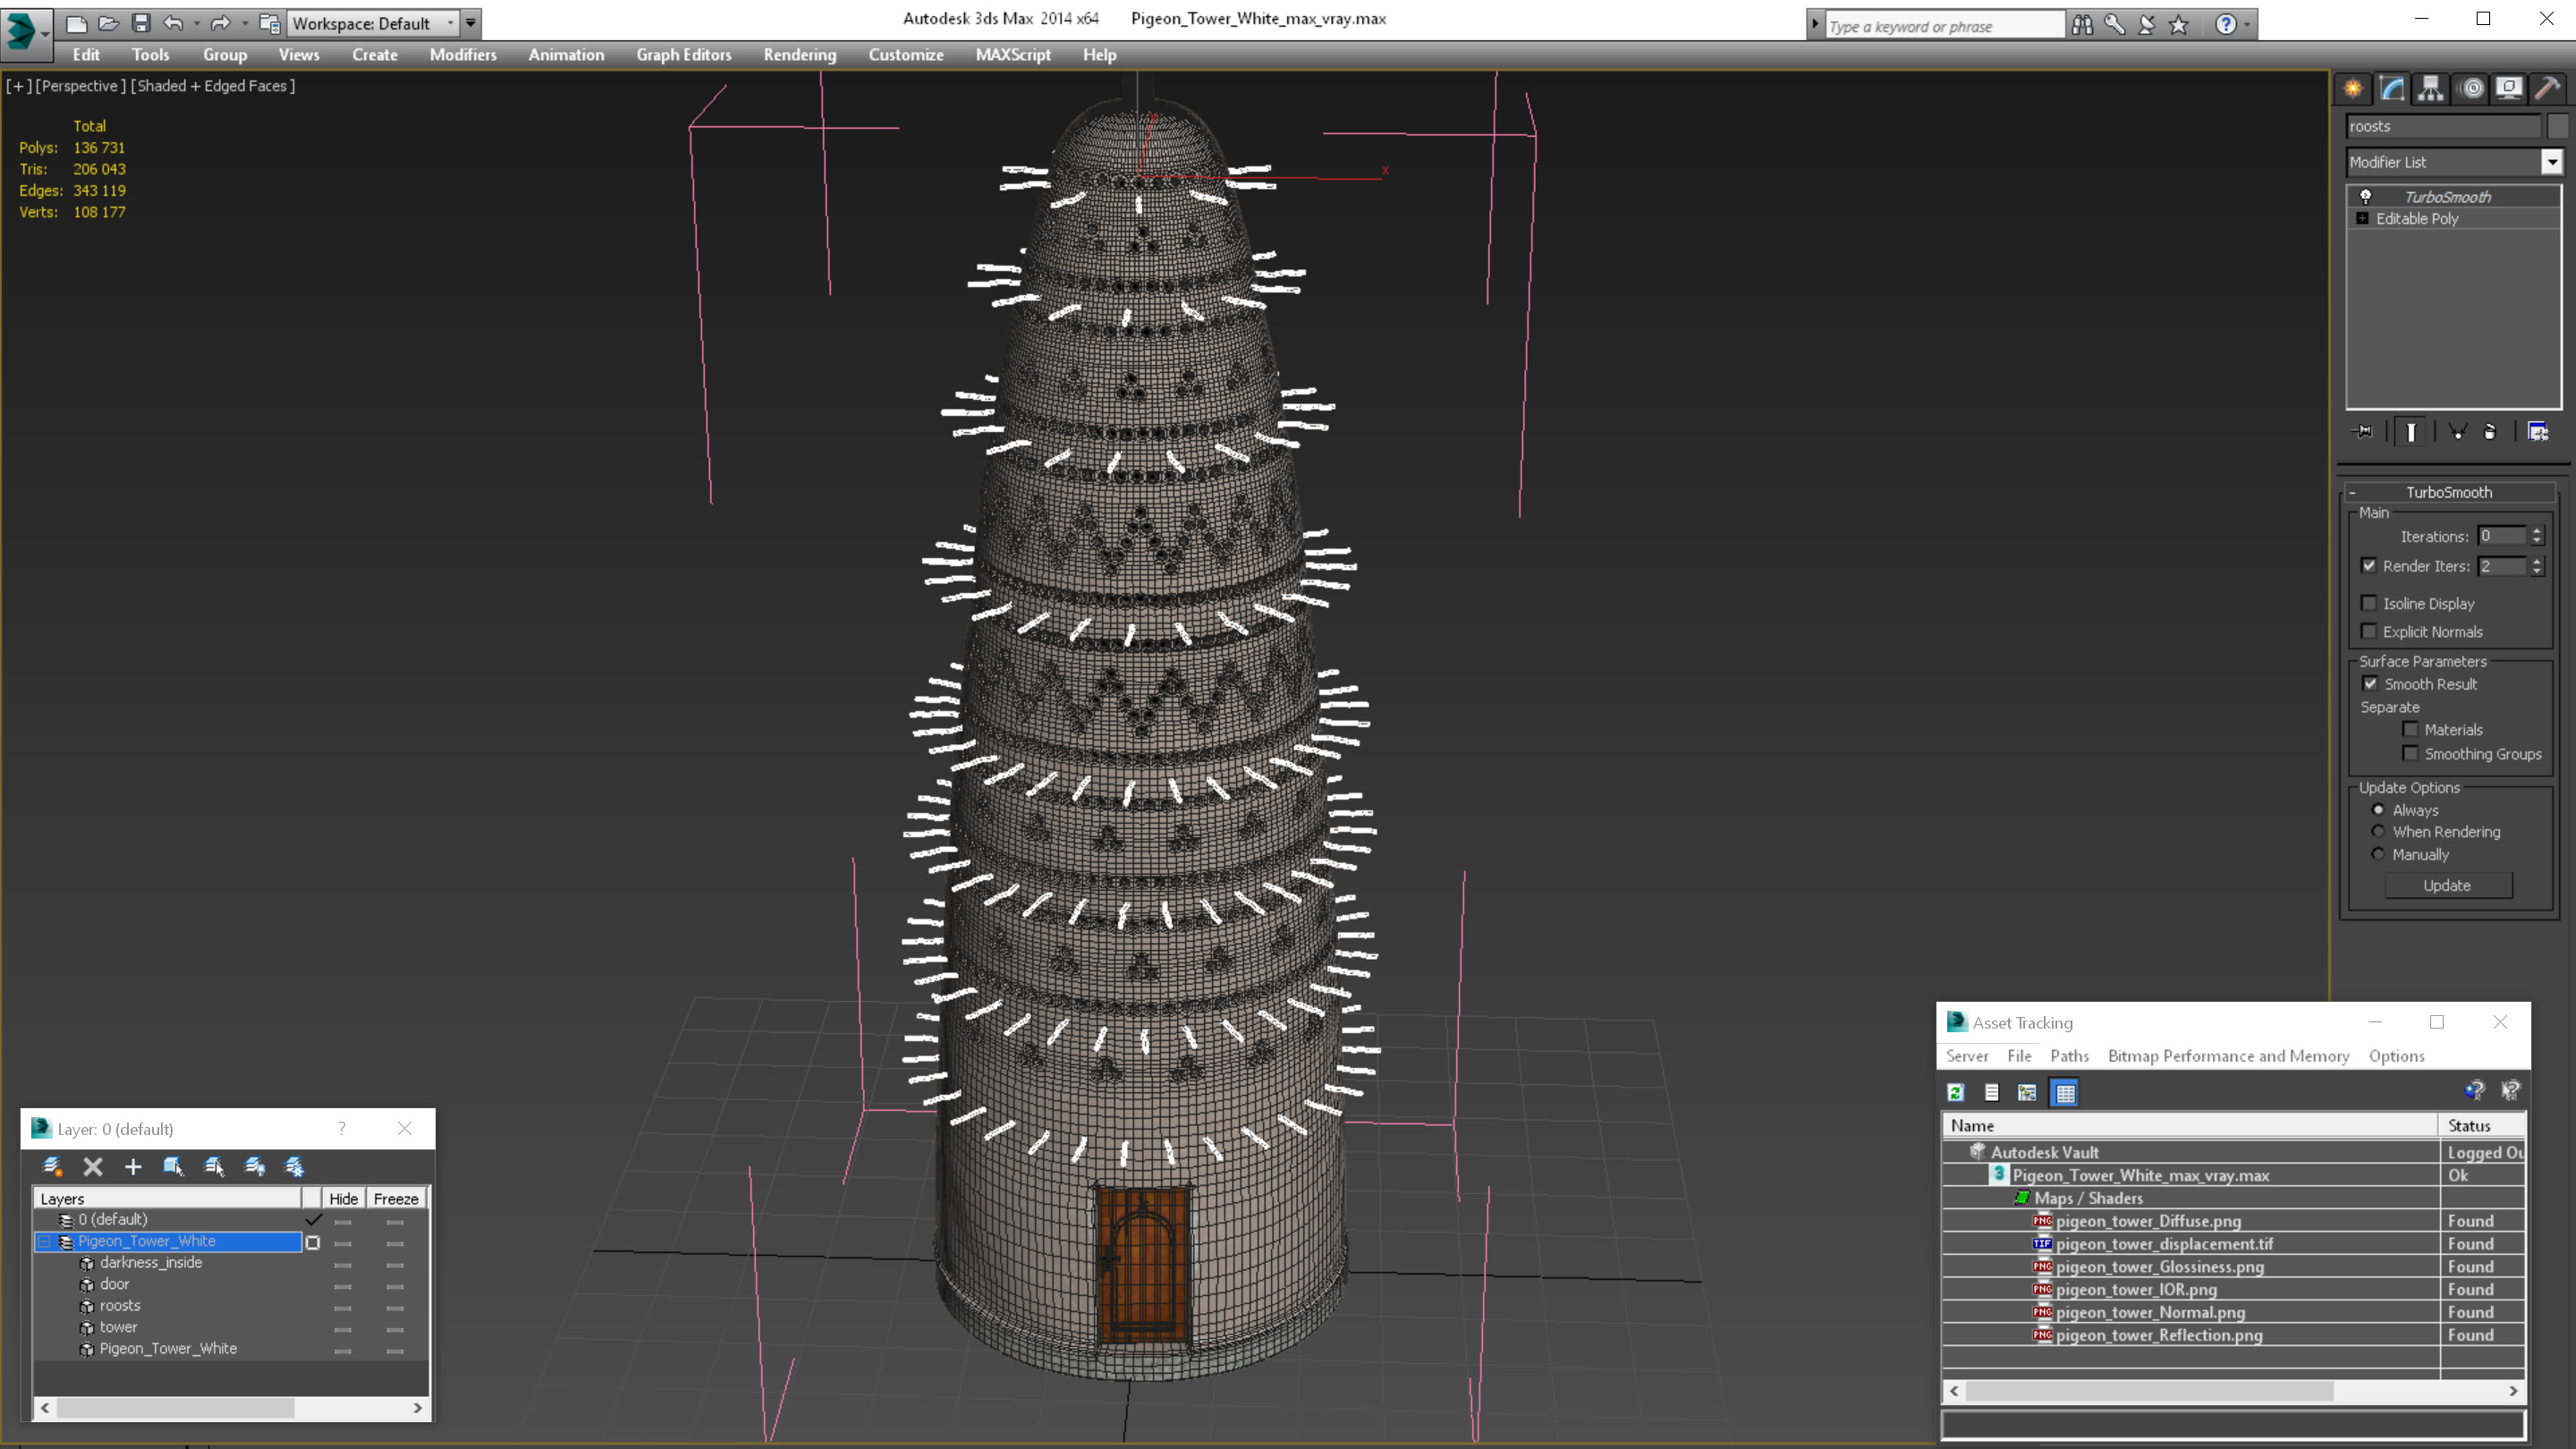The width and height of the screenshot is (2576, 1449).
Task: Enable Separate by Smoothing Groups checkbox
Action: tap(2411, 753)
